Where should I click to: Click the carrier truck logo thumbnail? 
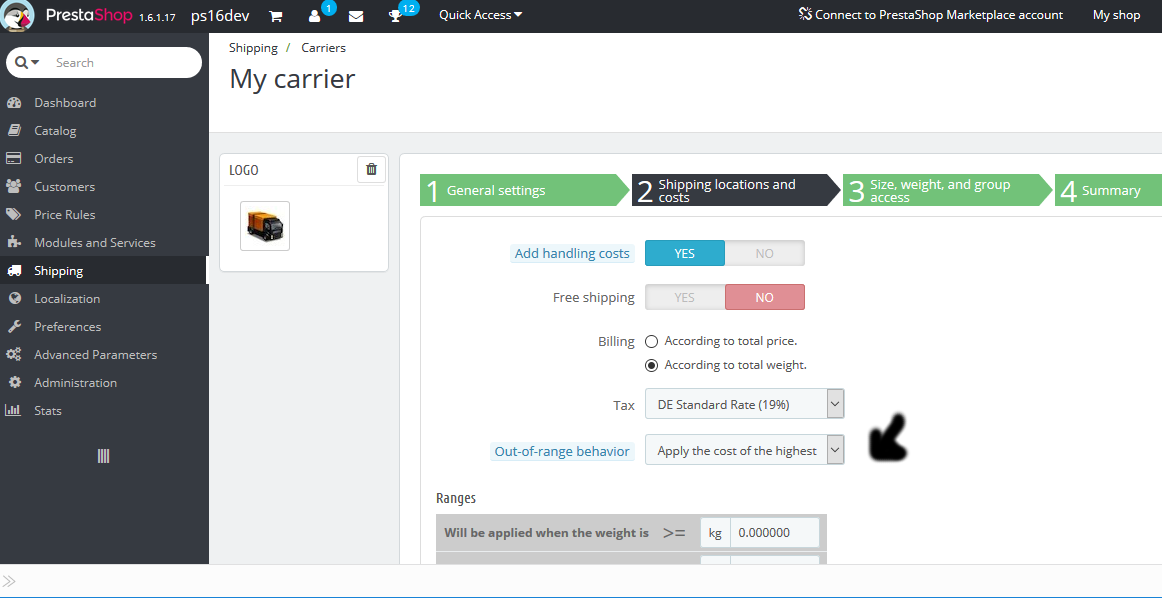click(265, 226)
